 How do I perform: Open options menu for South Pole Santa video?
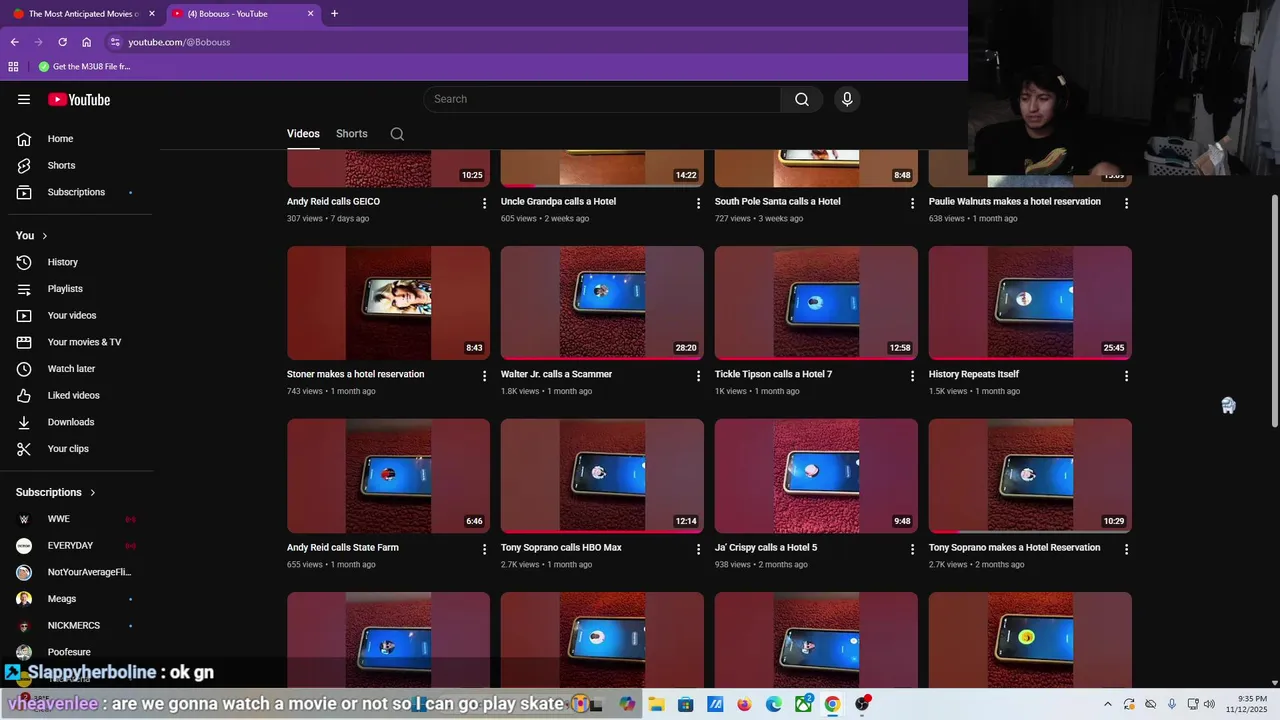pyautogui.click(x=912, y=203)
